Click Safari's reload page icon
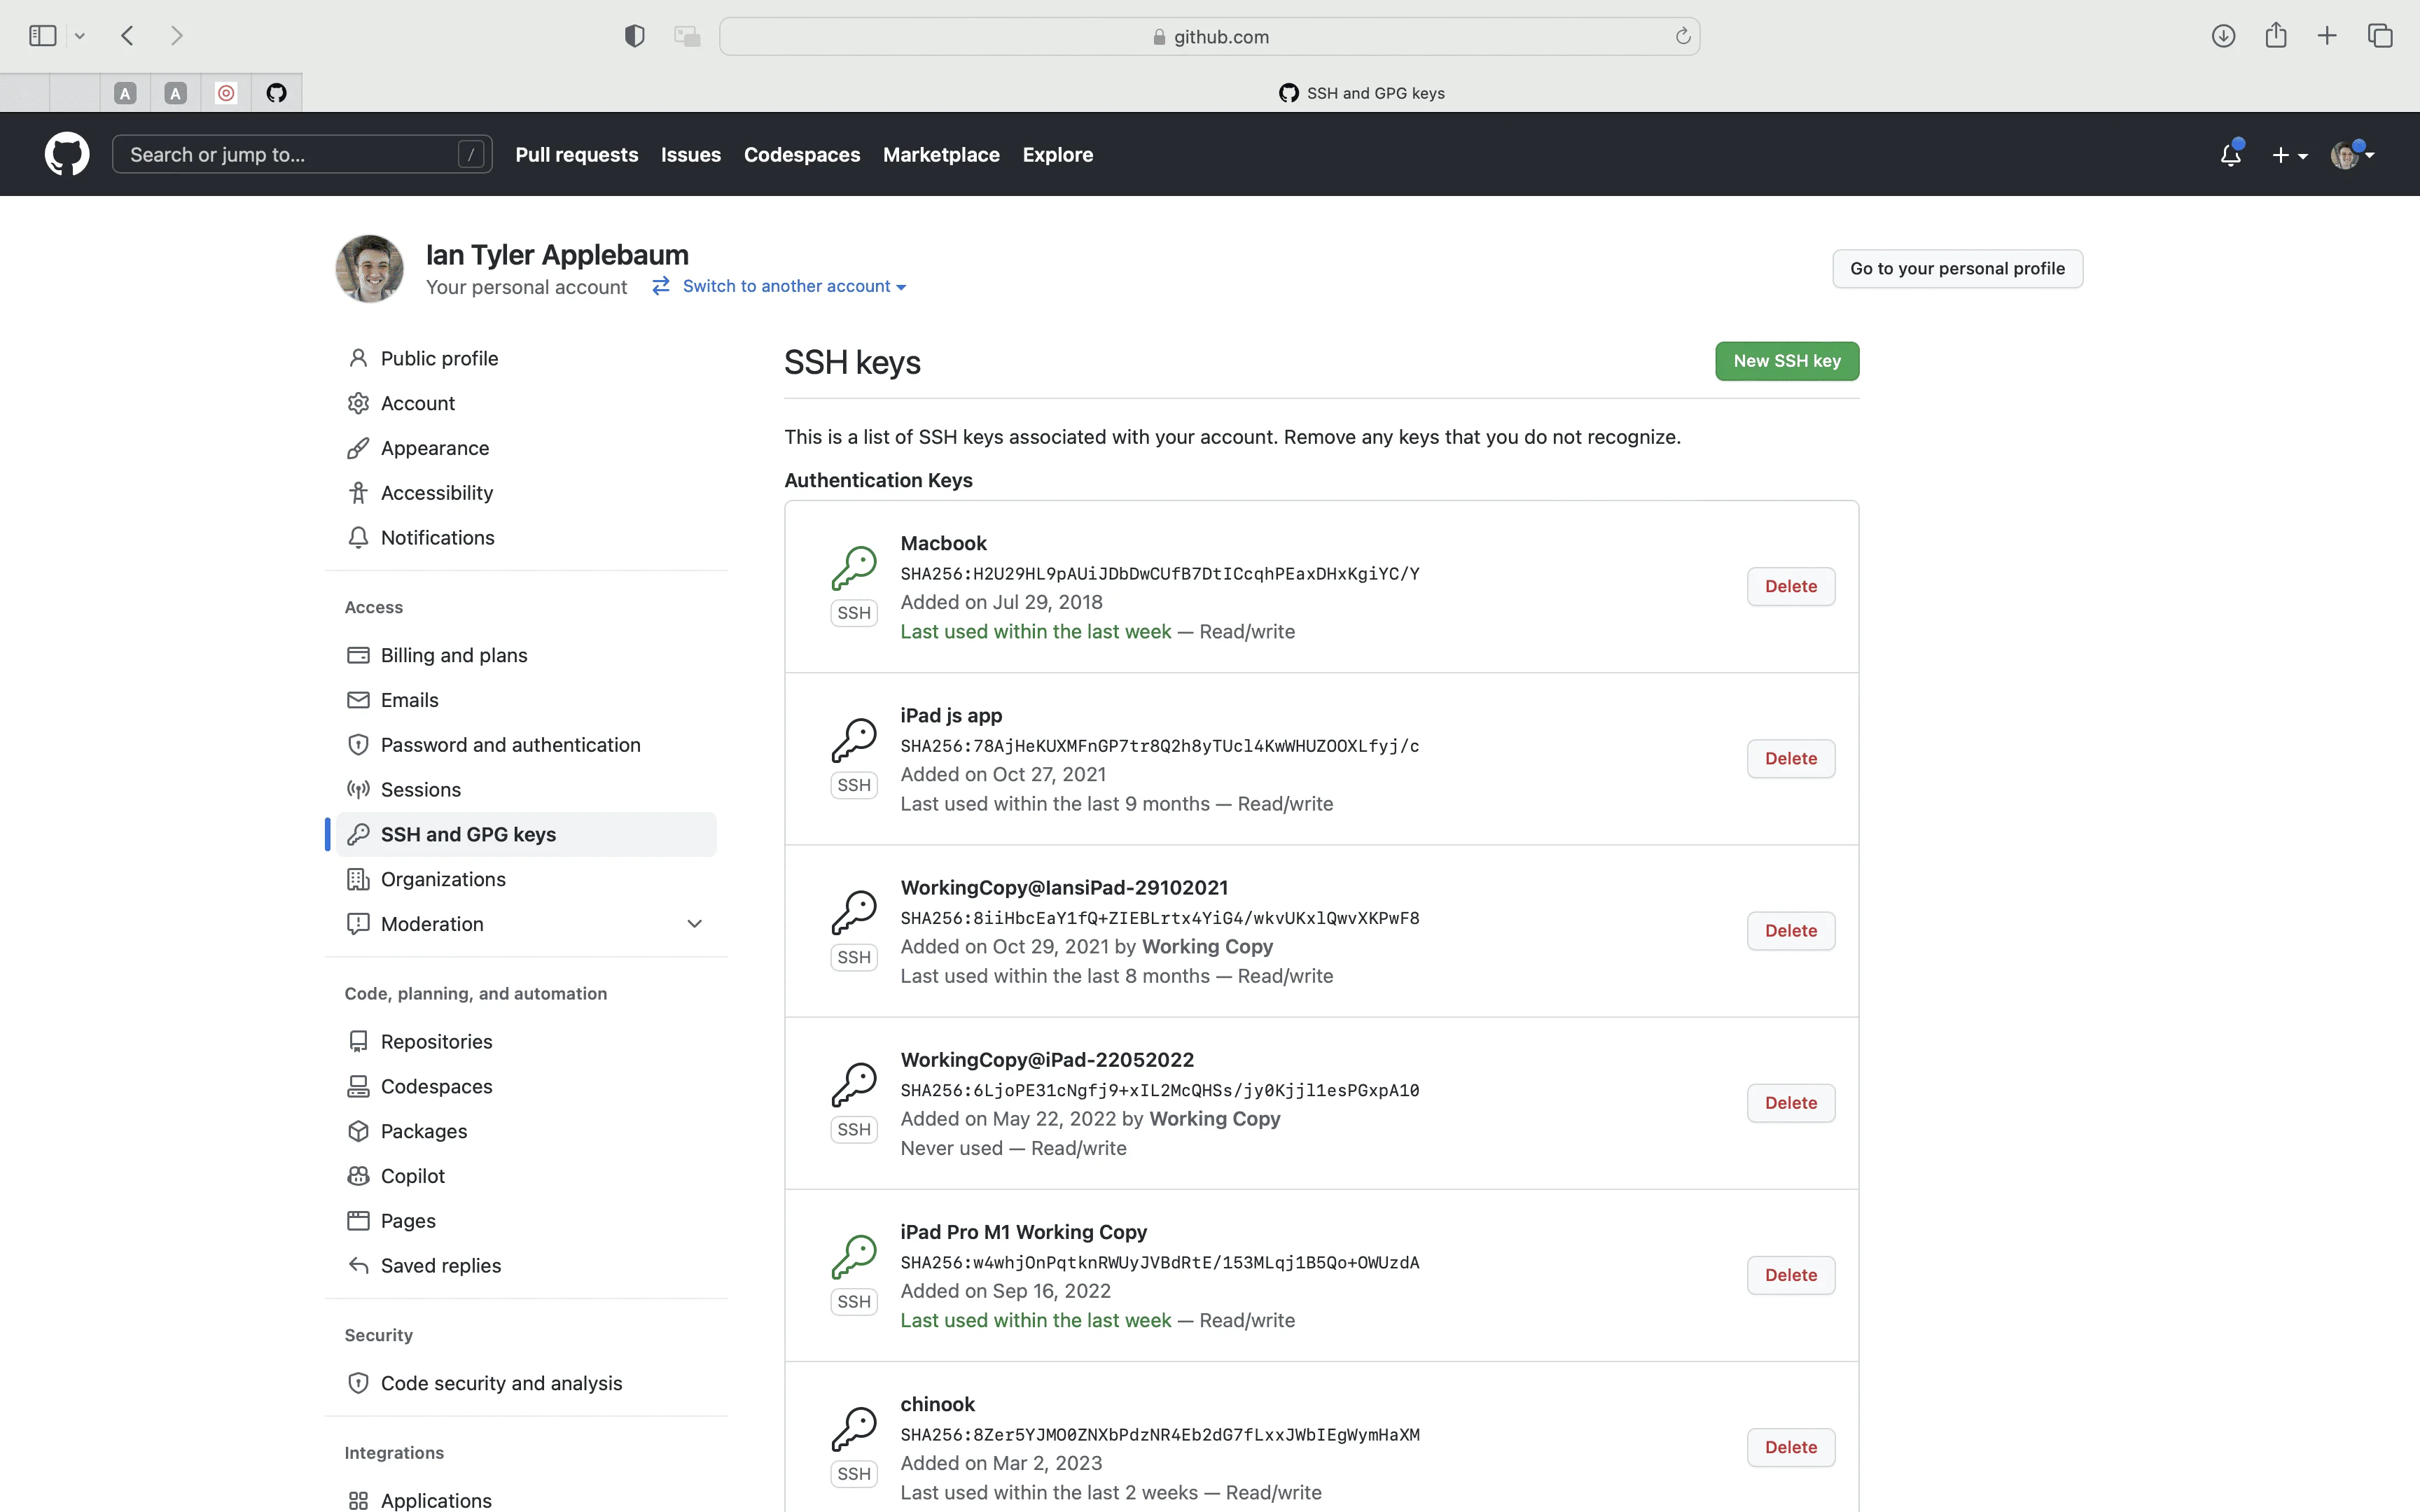 click(x=1683, y=37)
